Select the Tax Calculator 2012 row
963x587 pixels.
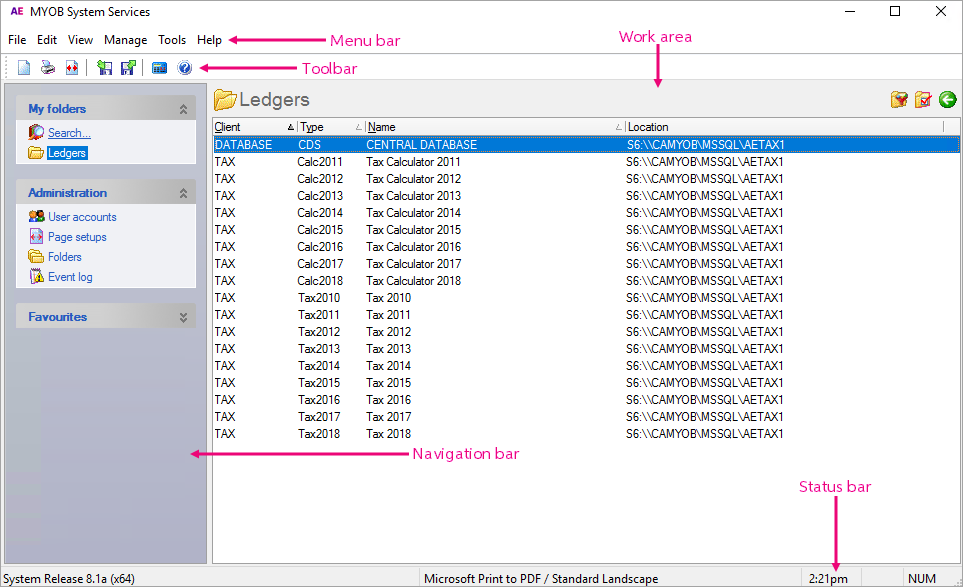(587, 179)
